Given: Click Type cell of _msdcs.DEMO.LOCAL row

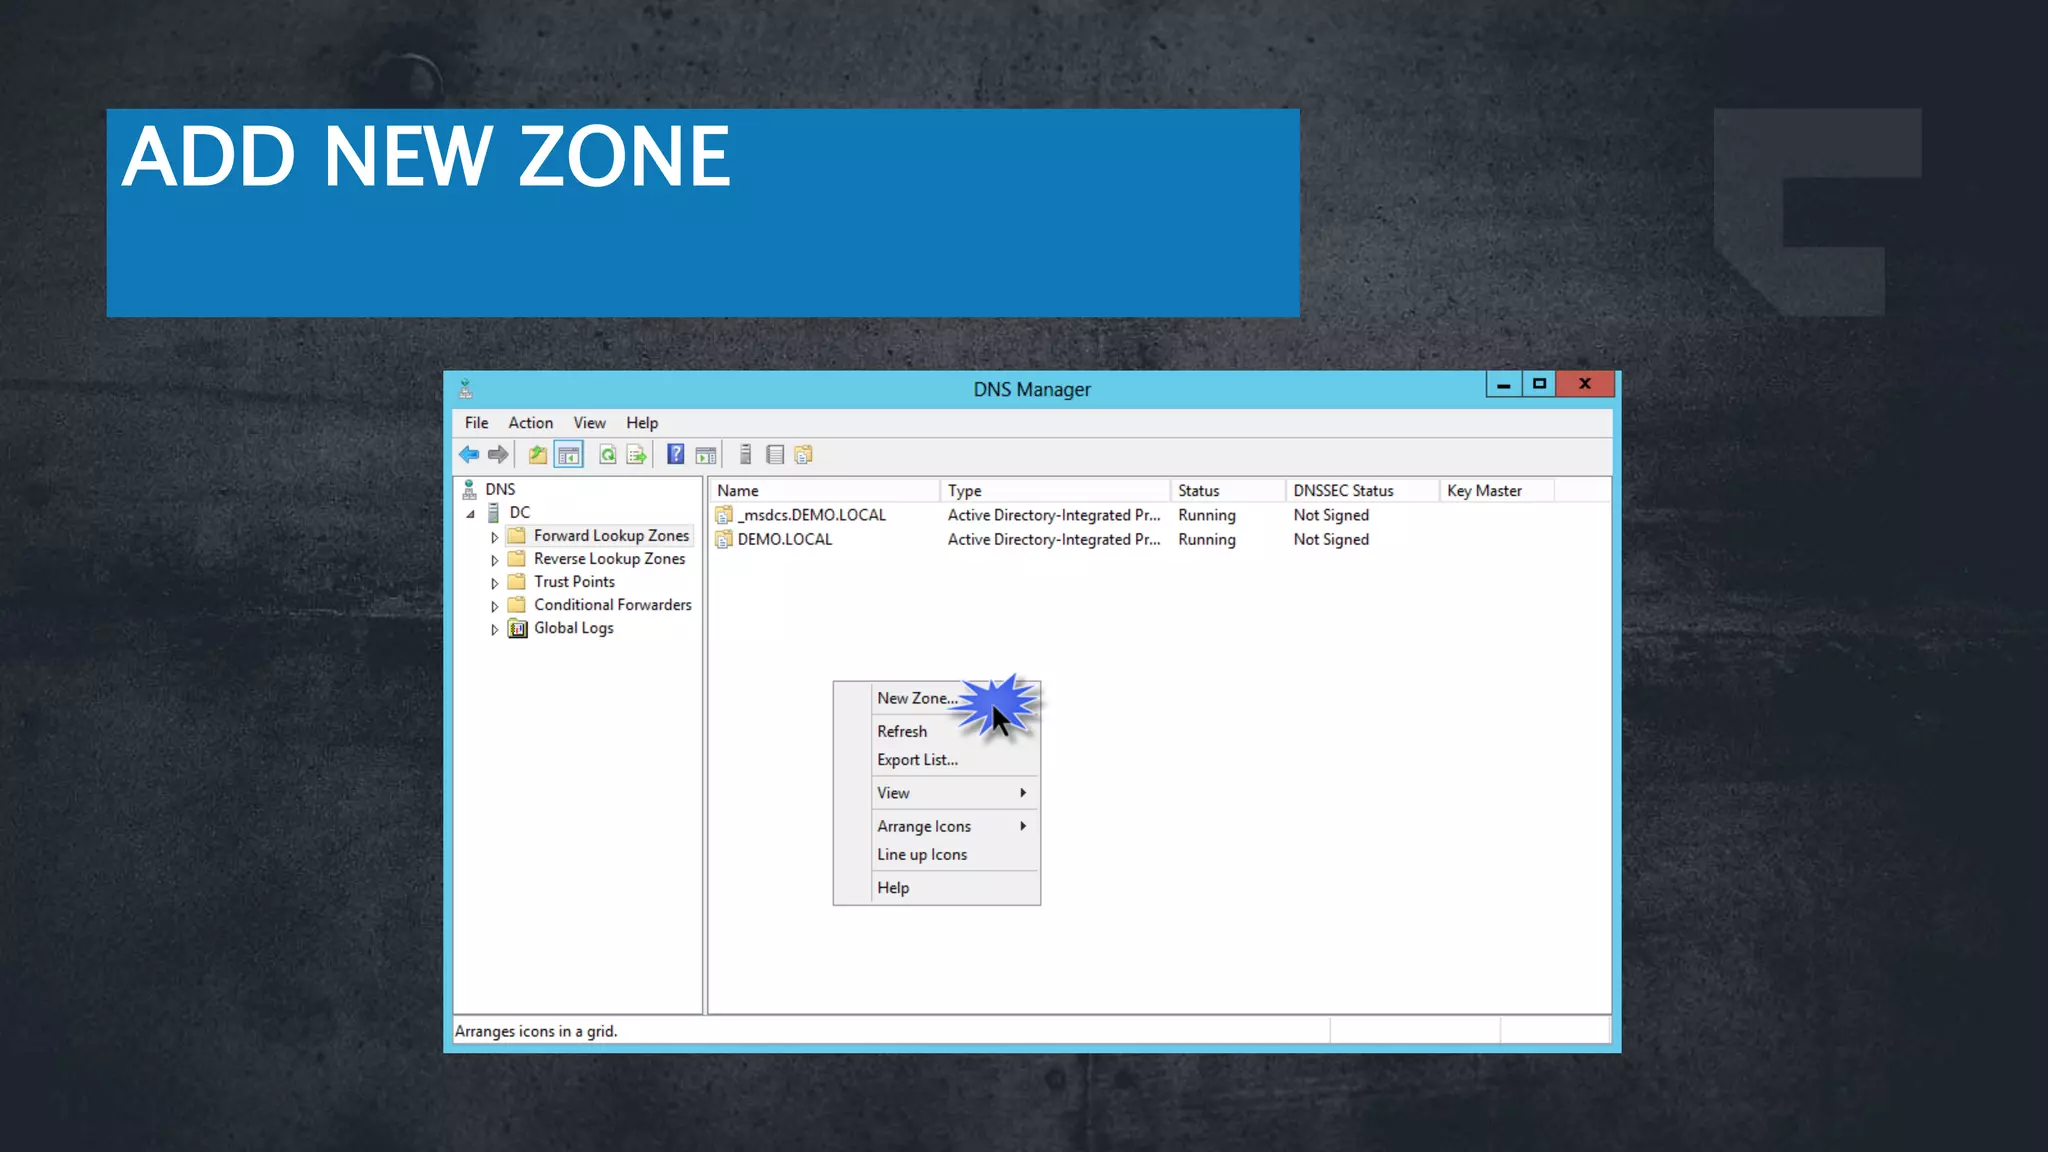Looking at the screenshot, I should pyautogui.click(x=1054, y=515).
